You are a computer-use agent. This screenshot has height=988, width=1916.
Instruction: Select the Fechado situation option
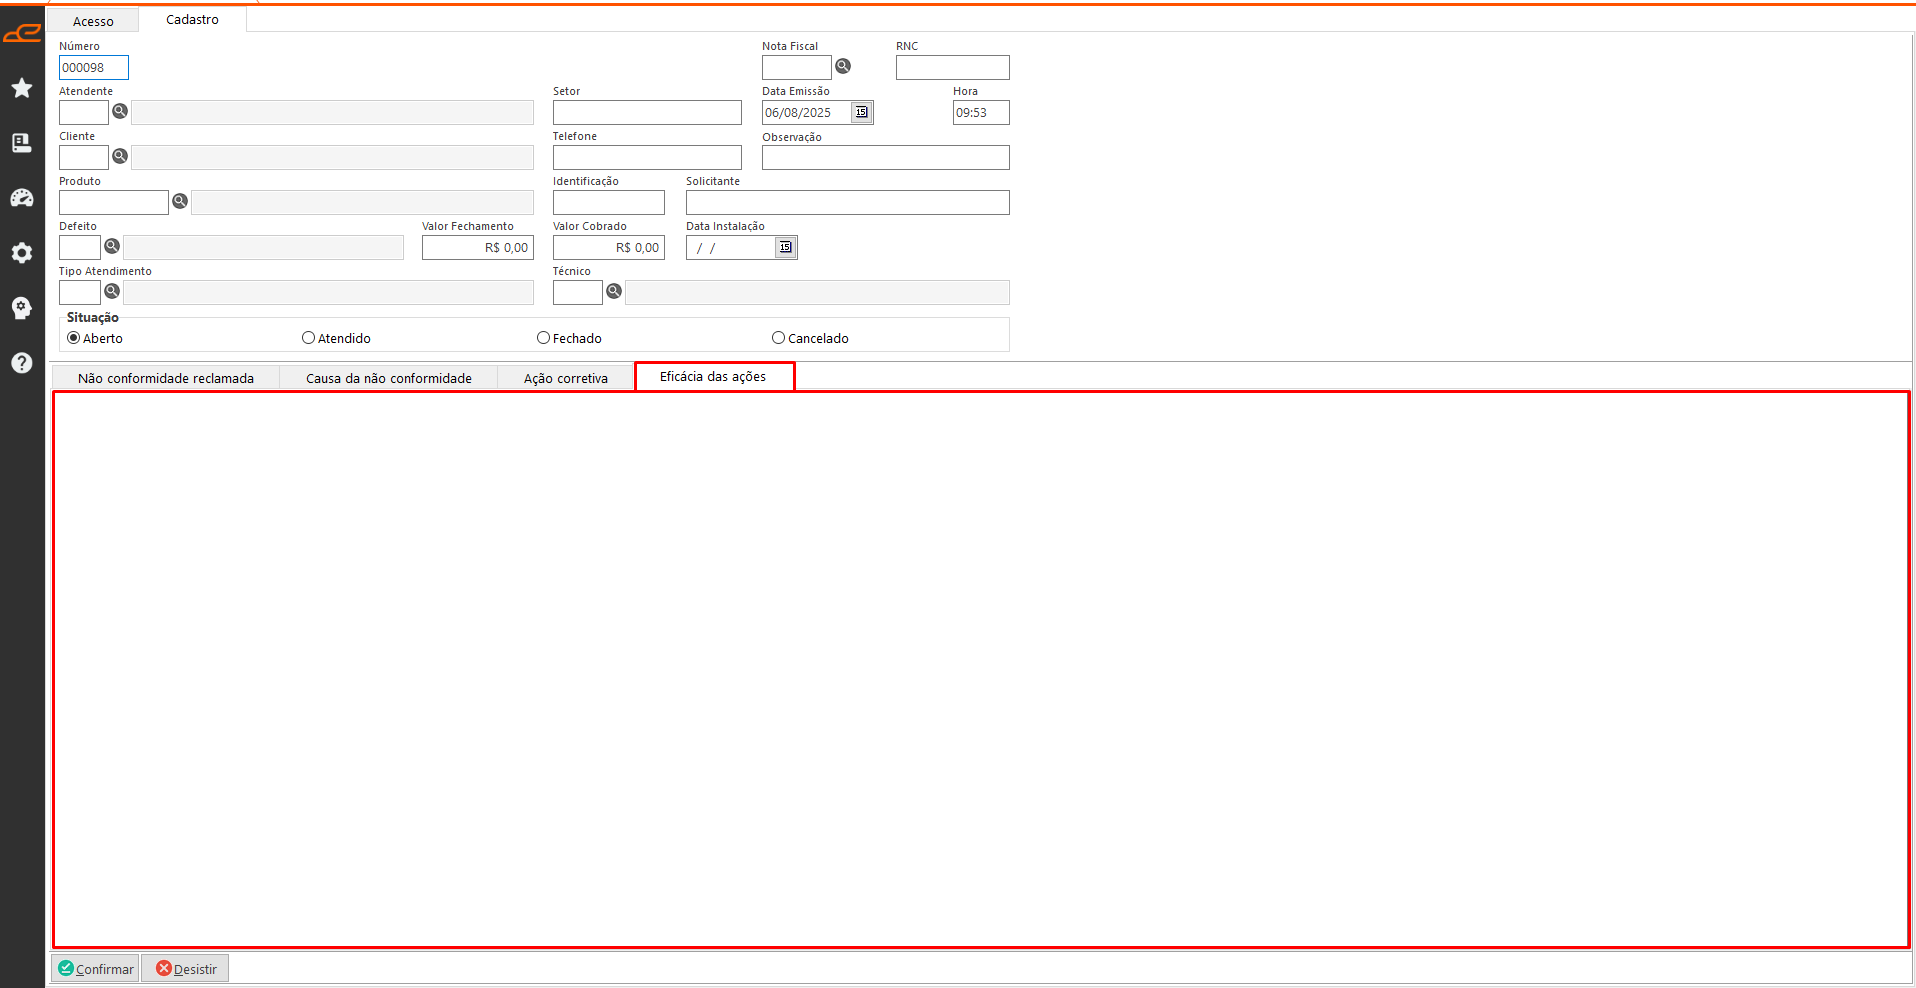pyautogui.click(x=543, y=338)
